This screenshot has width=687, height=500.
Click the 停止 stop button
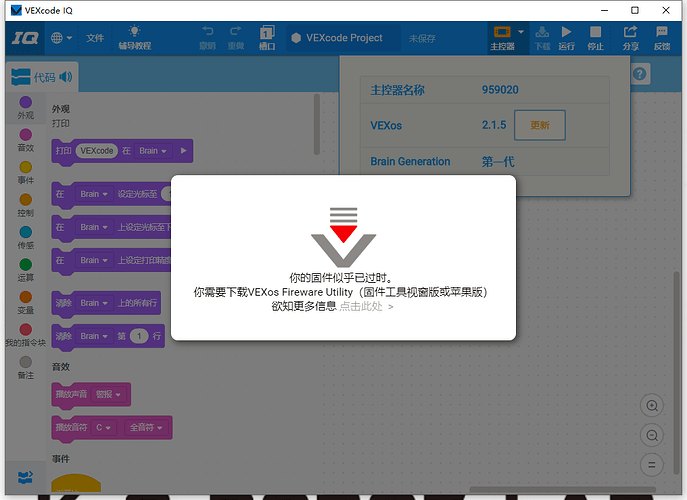[595, 38]
